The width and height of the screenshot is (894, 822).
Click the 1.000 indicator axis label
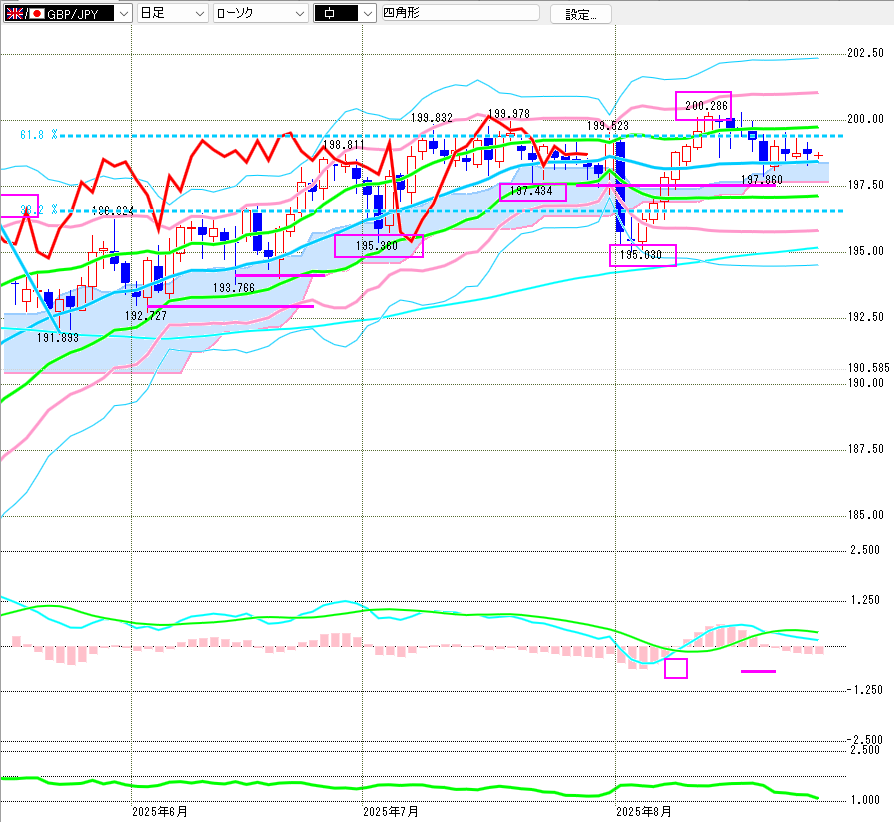tap(865, 800)
